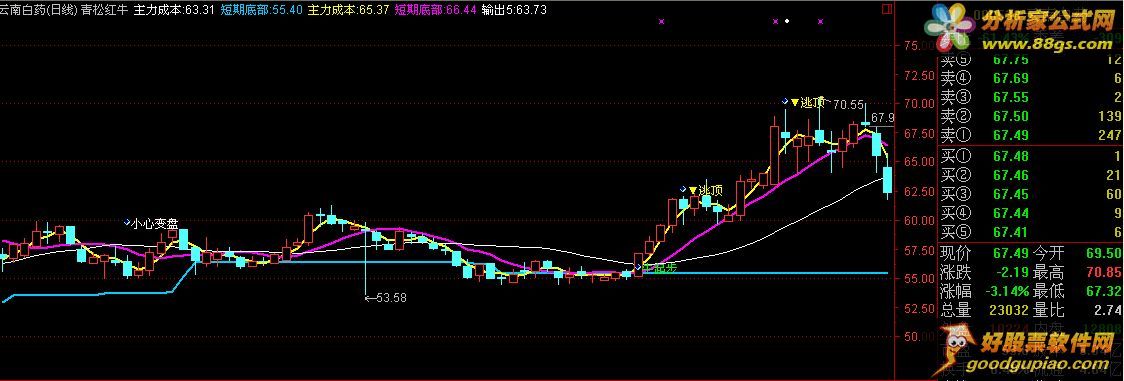Screen dimensions: 1124x381
Task: Select the 买① bid row at 67.48
Action: (x=1031, y=156)
